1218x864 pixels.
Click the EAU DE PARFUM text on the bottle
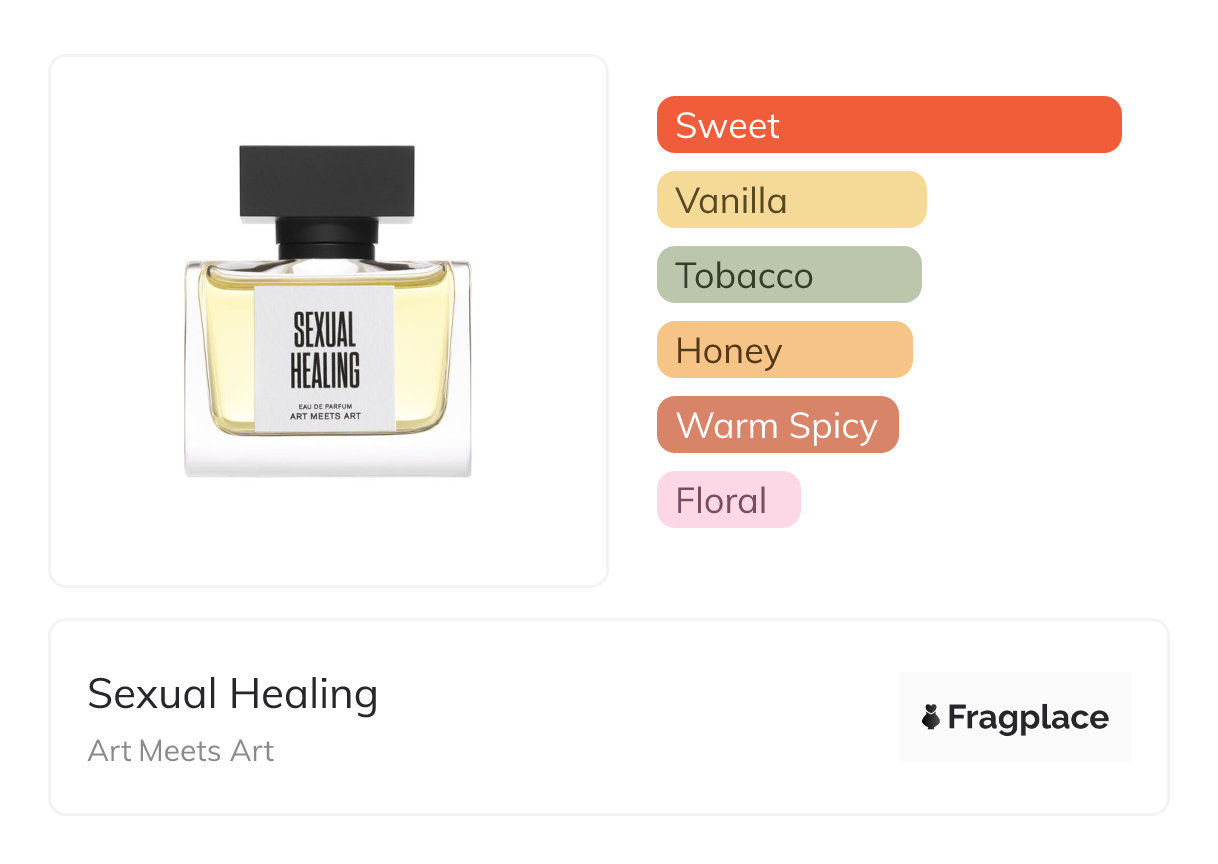[x=325, y=405]
